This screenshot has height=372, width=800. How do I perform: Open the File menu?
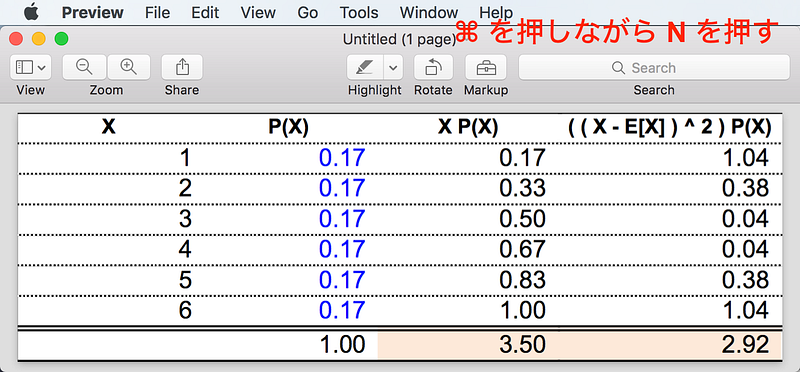(157, 12)
